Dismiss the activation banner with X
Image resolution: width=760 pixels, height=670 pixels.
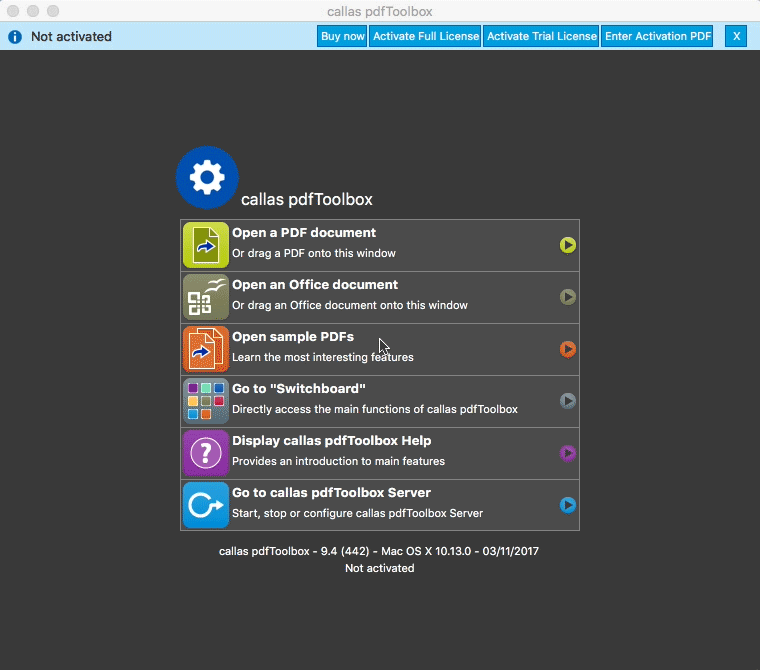click(x=736, y=36)
